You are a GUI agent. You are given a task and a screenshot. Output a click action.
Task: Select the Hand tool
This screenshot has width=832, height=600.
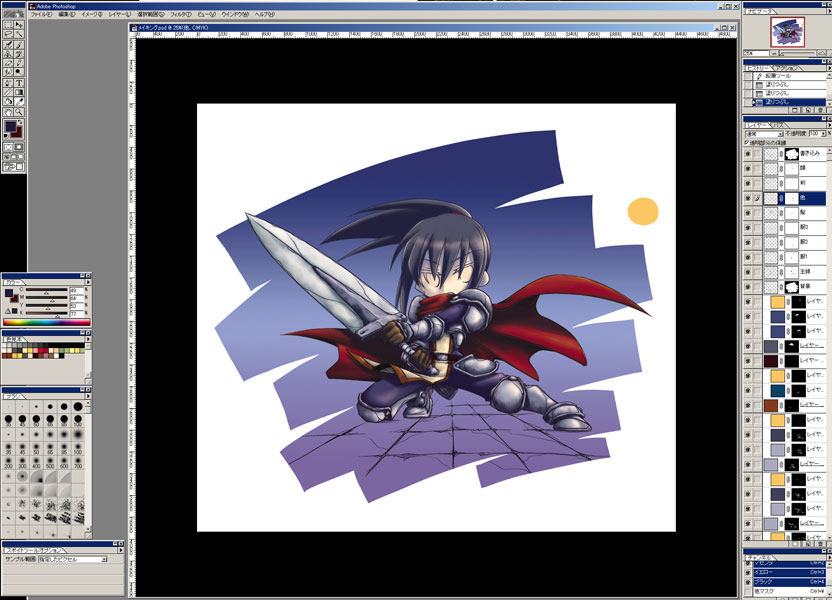click(8, 111)
